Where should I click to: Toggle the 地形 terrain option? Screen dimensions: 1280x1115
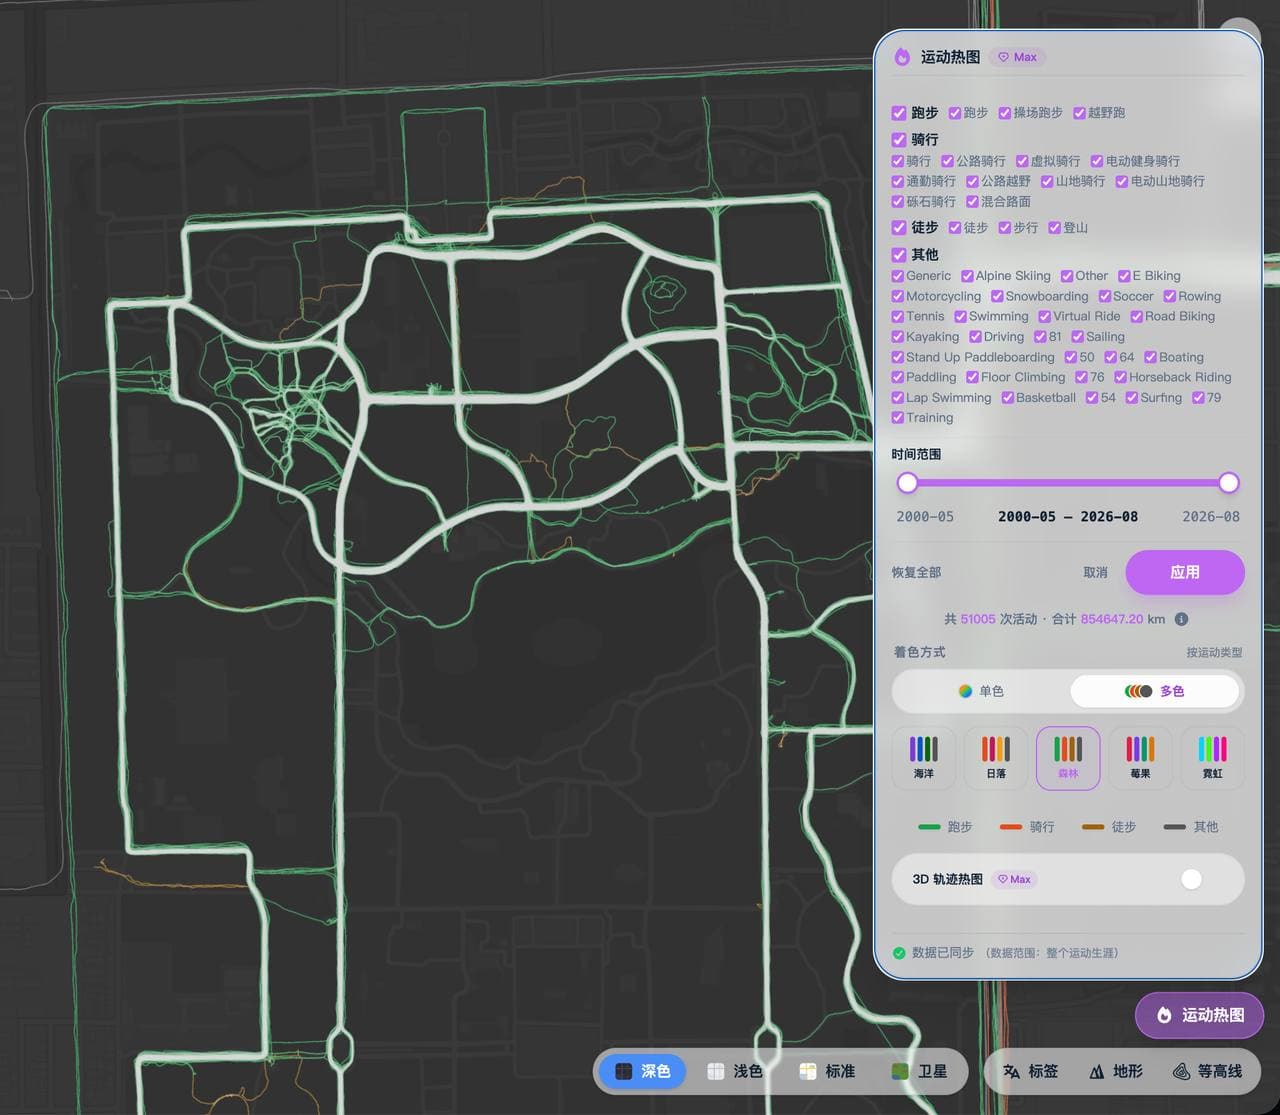pos(1115,1071)
